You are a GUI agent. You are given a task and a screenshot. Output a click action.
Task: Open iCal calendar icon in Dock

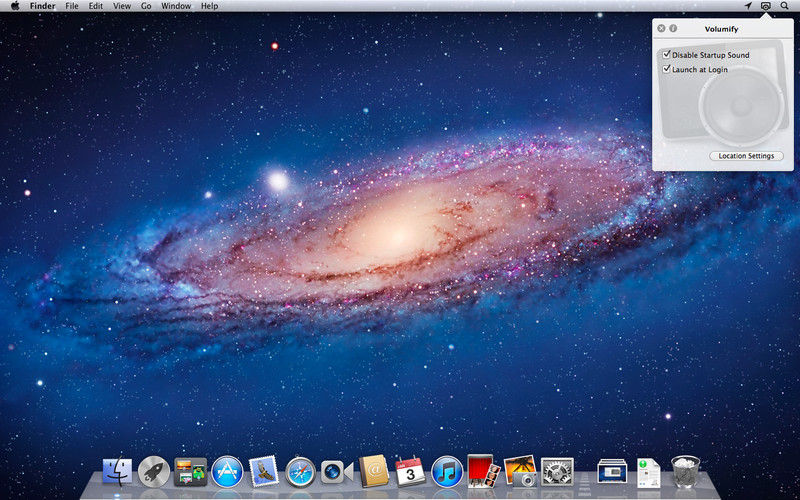[x=410, y=470]
